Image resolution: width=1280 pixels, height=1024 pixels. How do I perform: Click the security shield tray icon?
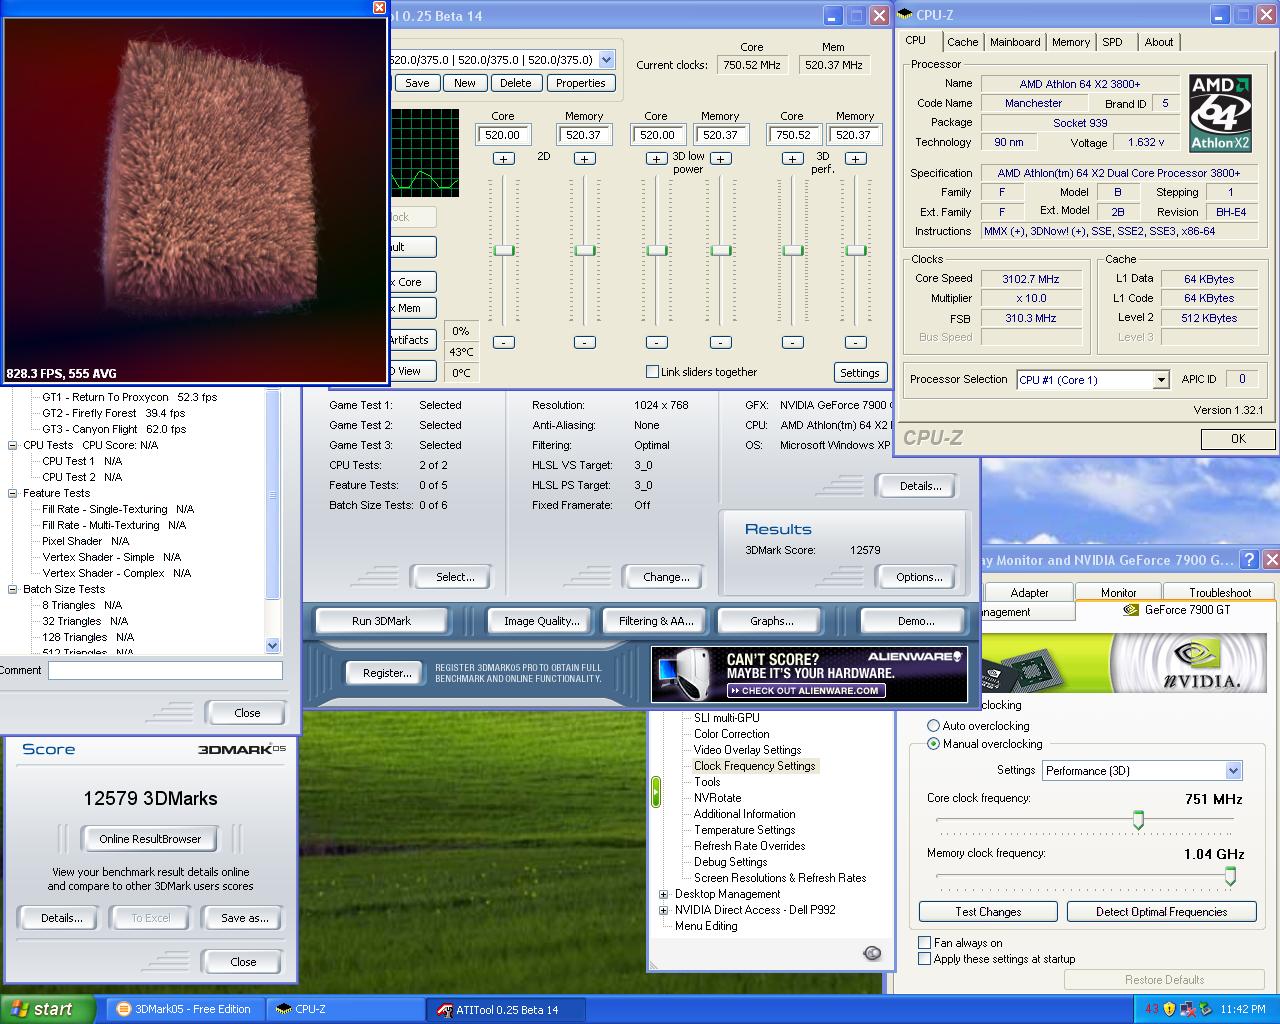point(1169,1009)
